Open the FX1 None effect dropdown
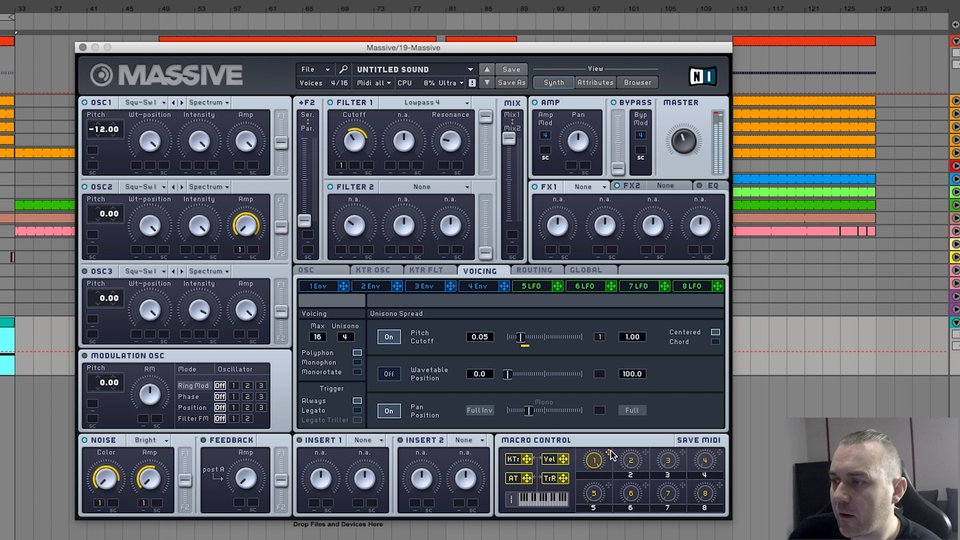The height and width of the screenshot is (540, 960). click(x=586, y=187)
